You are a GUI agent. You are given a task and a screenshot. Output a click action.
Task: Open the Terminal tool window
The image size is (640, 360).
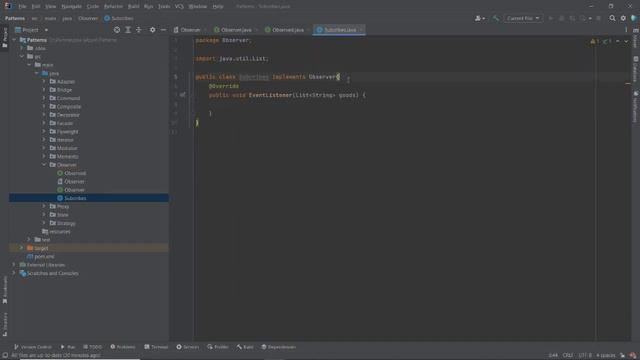(x=156, y=347)
